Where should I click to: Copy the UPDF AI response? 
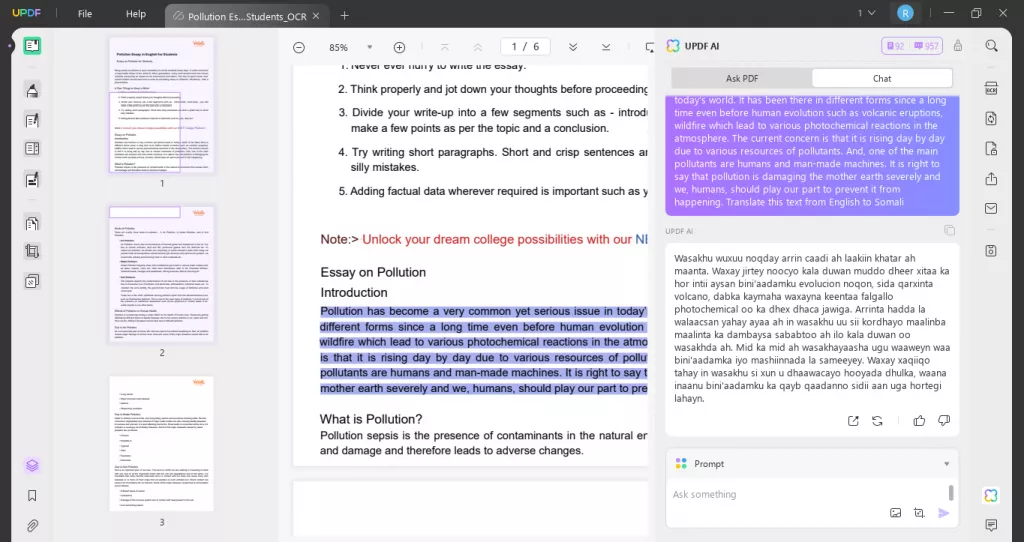950,231
